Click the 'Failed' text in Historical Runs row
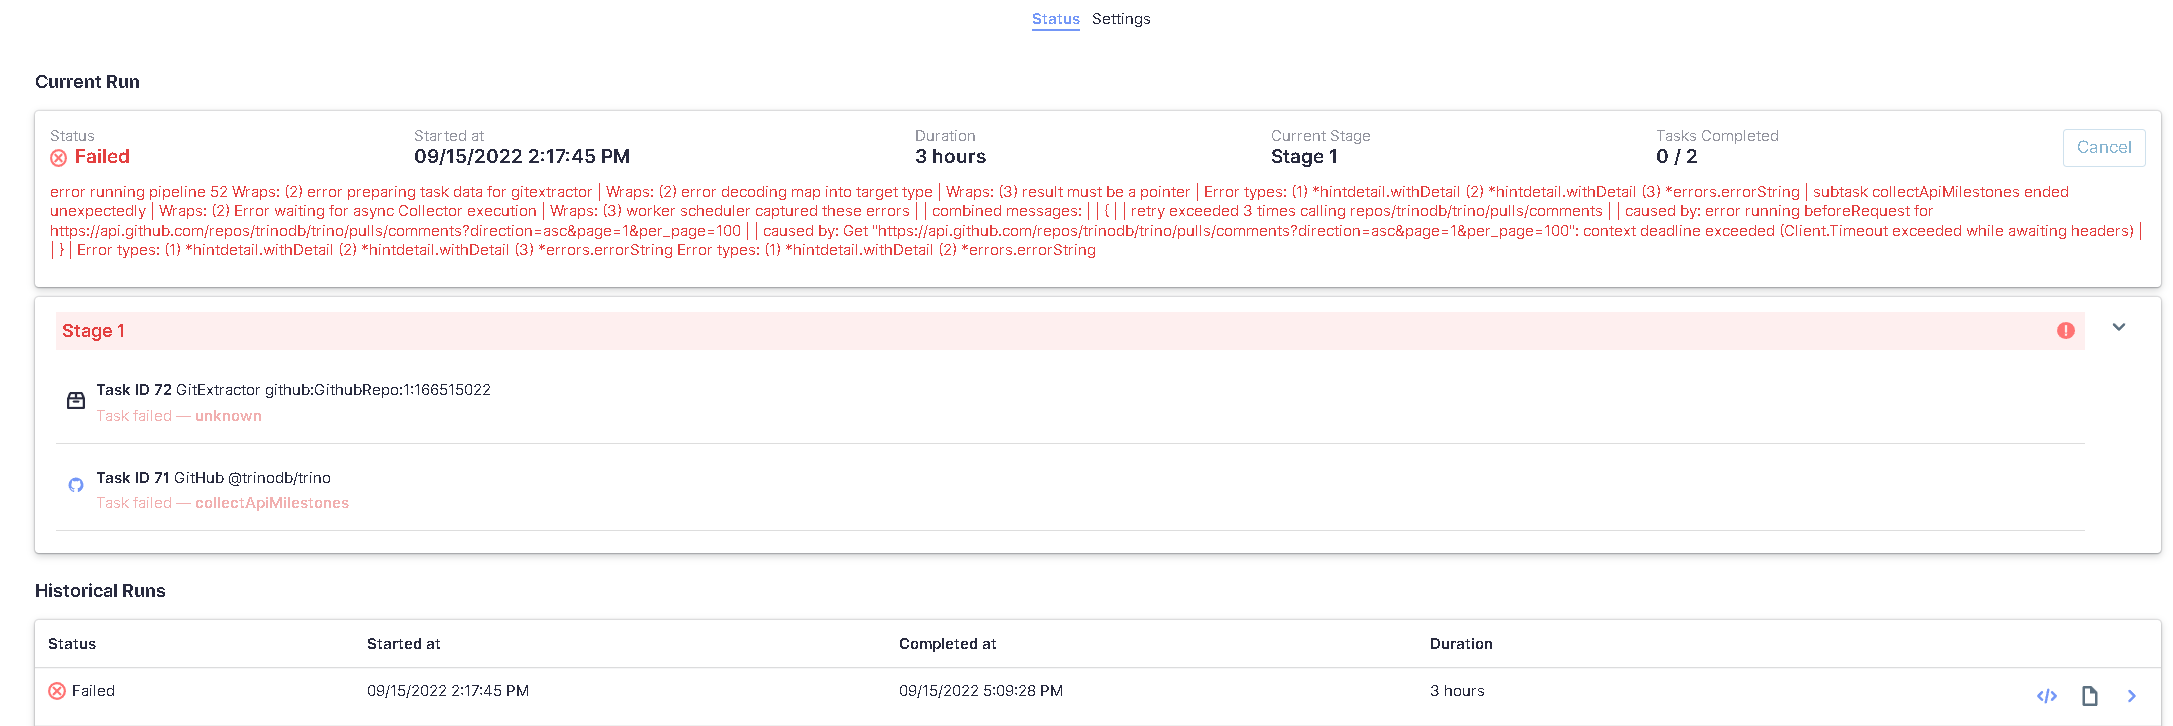2173x726 pixels. tap(93, 691)
